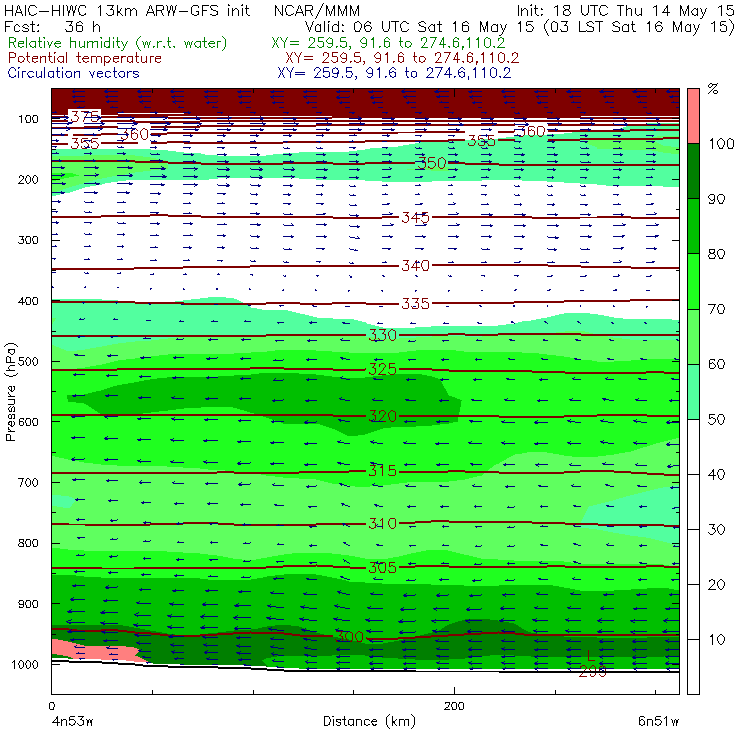Click the pink saturated humidity patch near surface
Screen dimensions: 740x740
pyautogui.click(x=94, y=651)
